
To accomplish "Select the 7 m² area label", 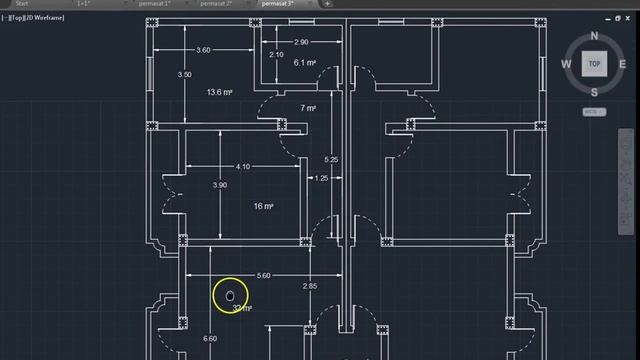I will 308,108.
